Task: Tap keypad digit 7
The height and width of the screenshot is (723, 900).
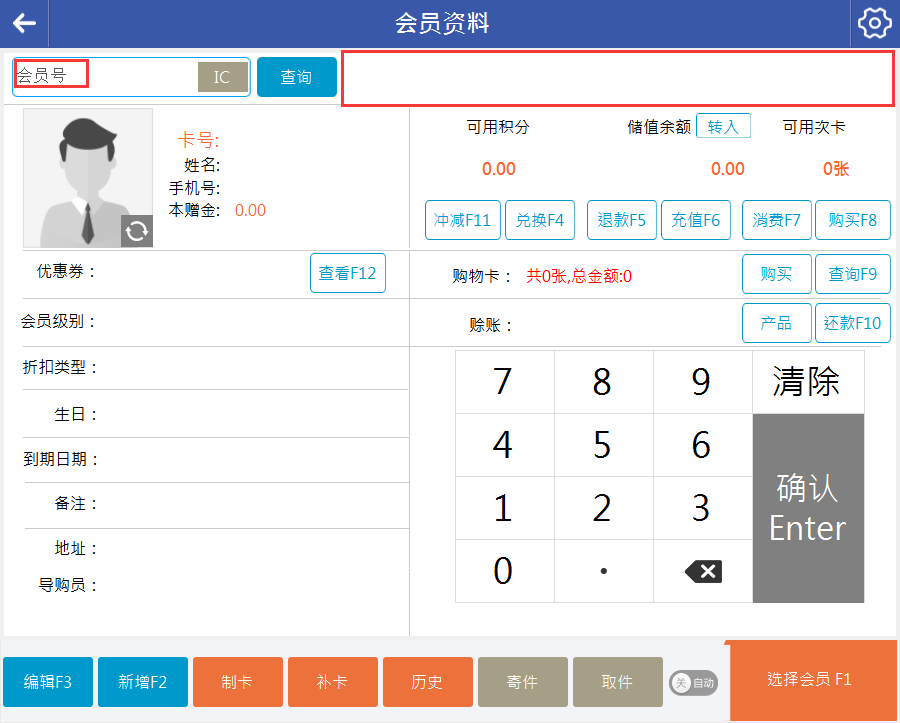Action: (x=505, y=382)
